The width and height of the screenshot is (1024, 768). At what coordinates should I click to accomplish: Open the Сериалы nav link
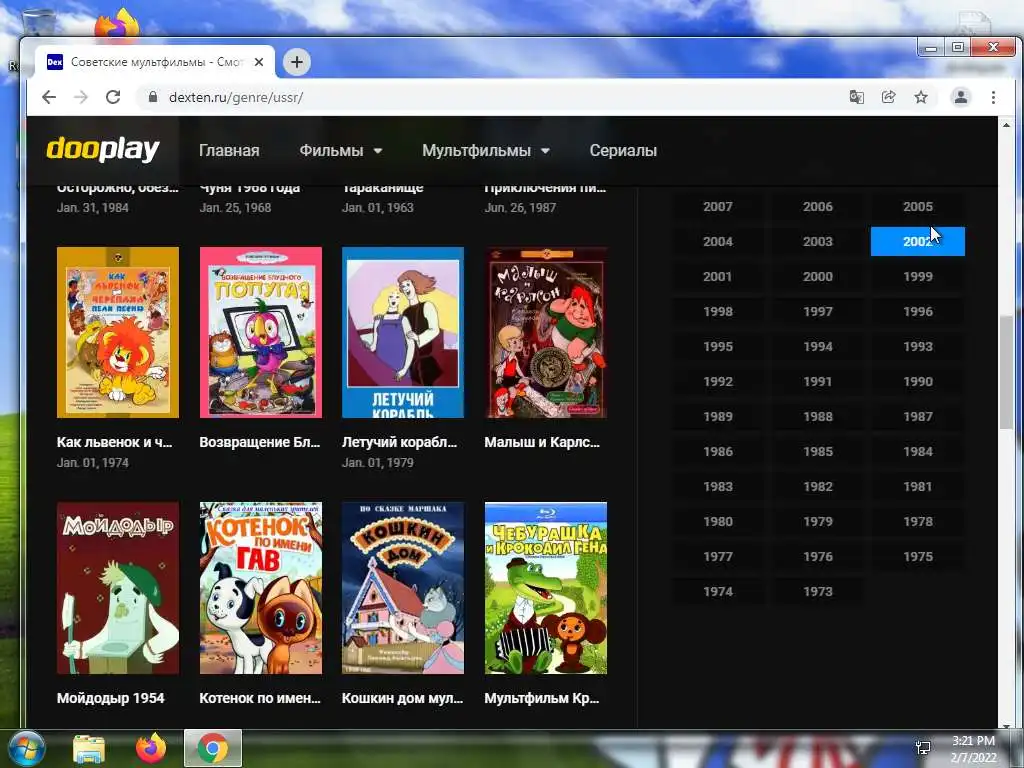tap(623, 150)
